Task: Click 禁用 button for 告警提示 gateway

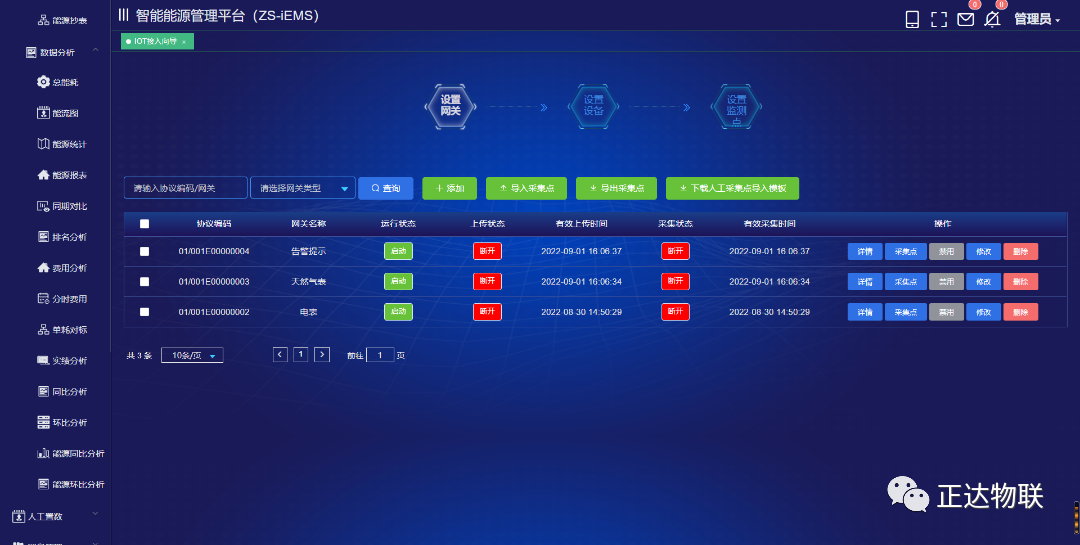Action: click(x=946, y=251)
